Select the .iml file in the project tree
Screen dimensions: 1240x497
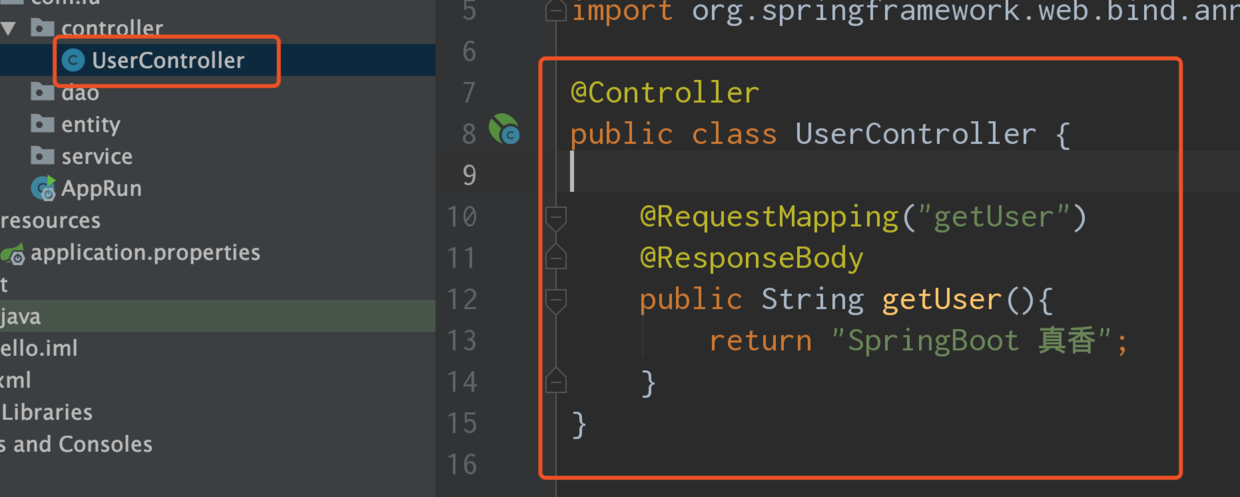coord(38,348)
